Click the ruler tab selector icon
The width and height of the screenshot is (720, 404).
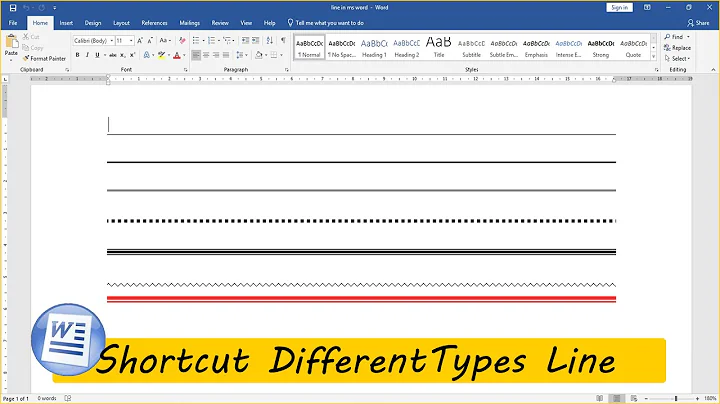(5, 79)
